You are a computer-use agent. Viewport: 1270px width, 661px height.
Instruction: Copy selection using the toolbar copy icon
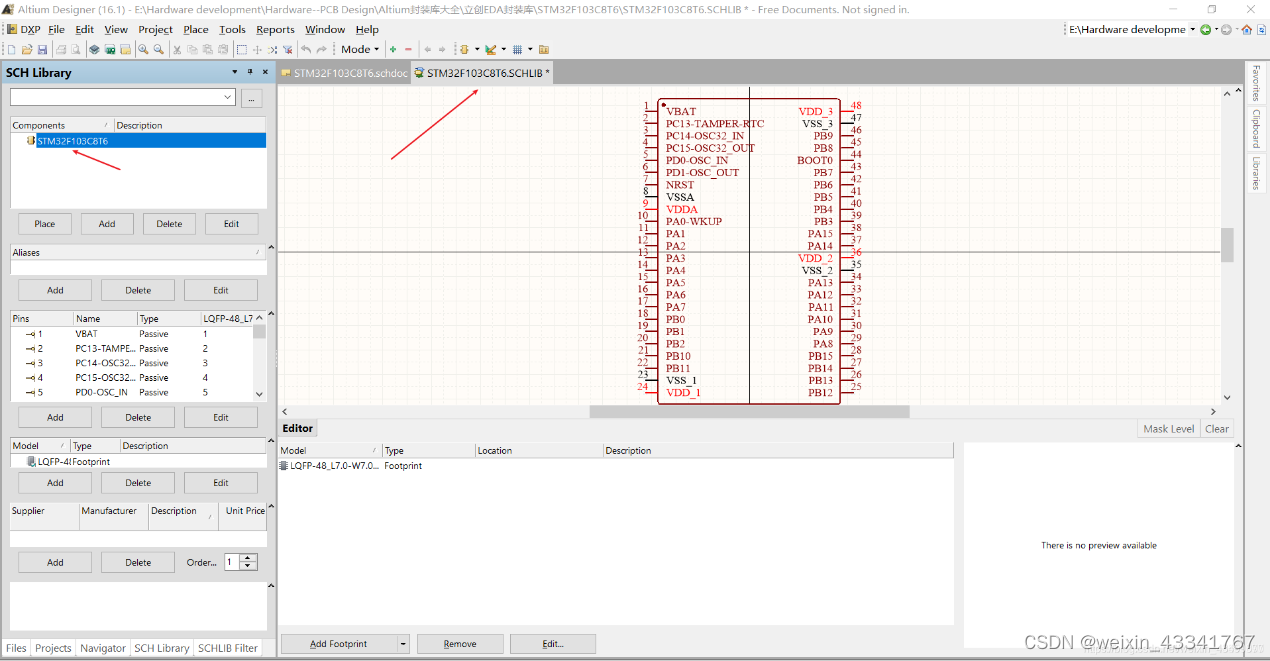pos(192,49)
